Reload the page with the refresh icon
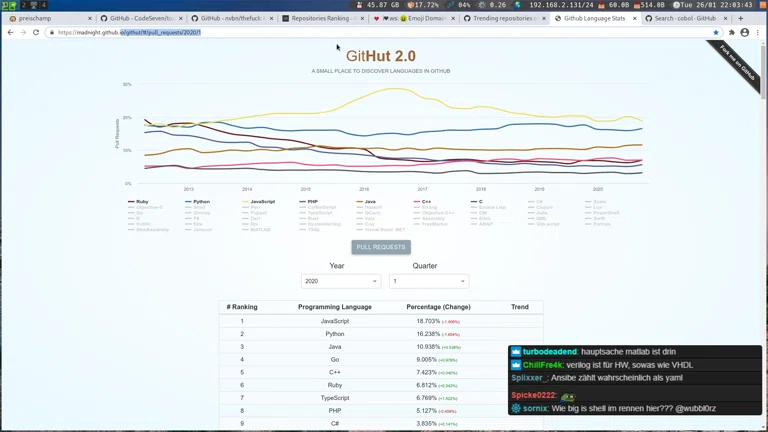Image resolution: width=768 pixels, height=432 pixels. point(36,32)
